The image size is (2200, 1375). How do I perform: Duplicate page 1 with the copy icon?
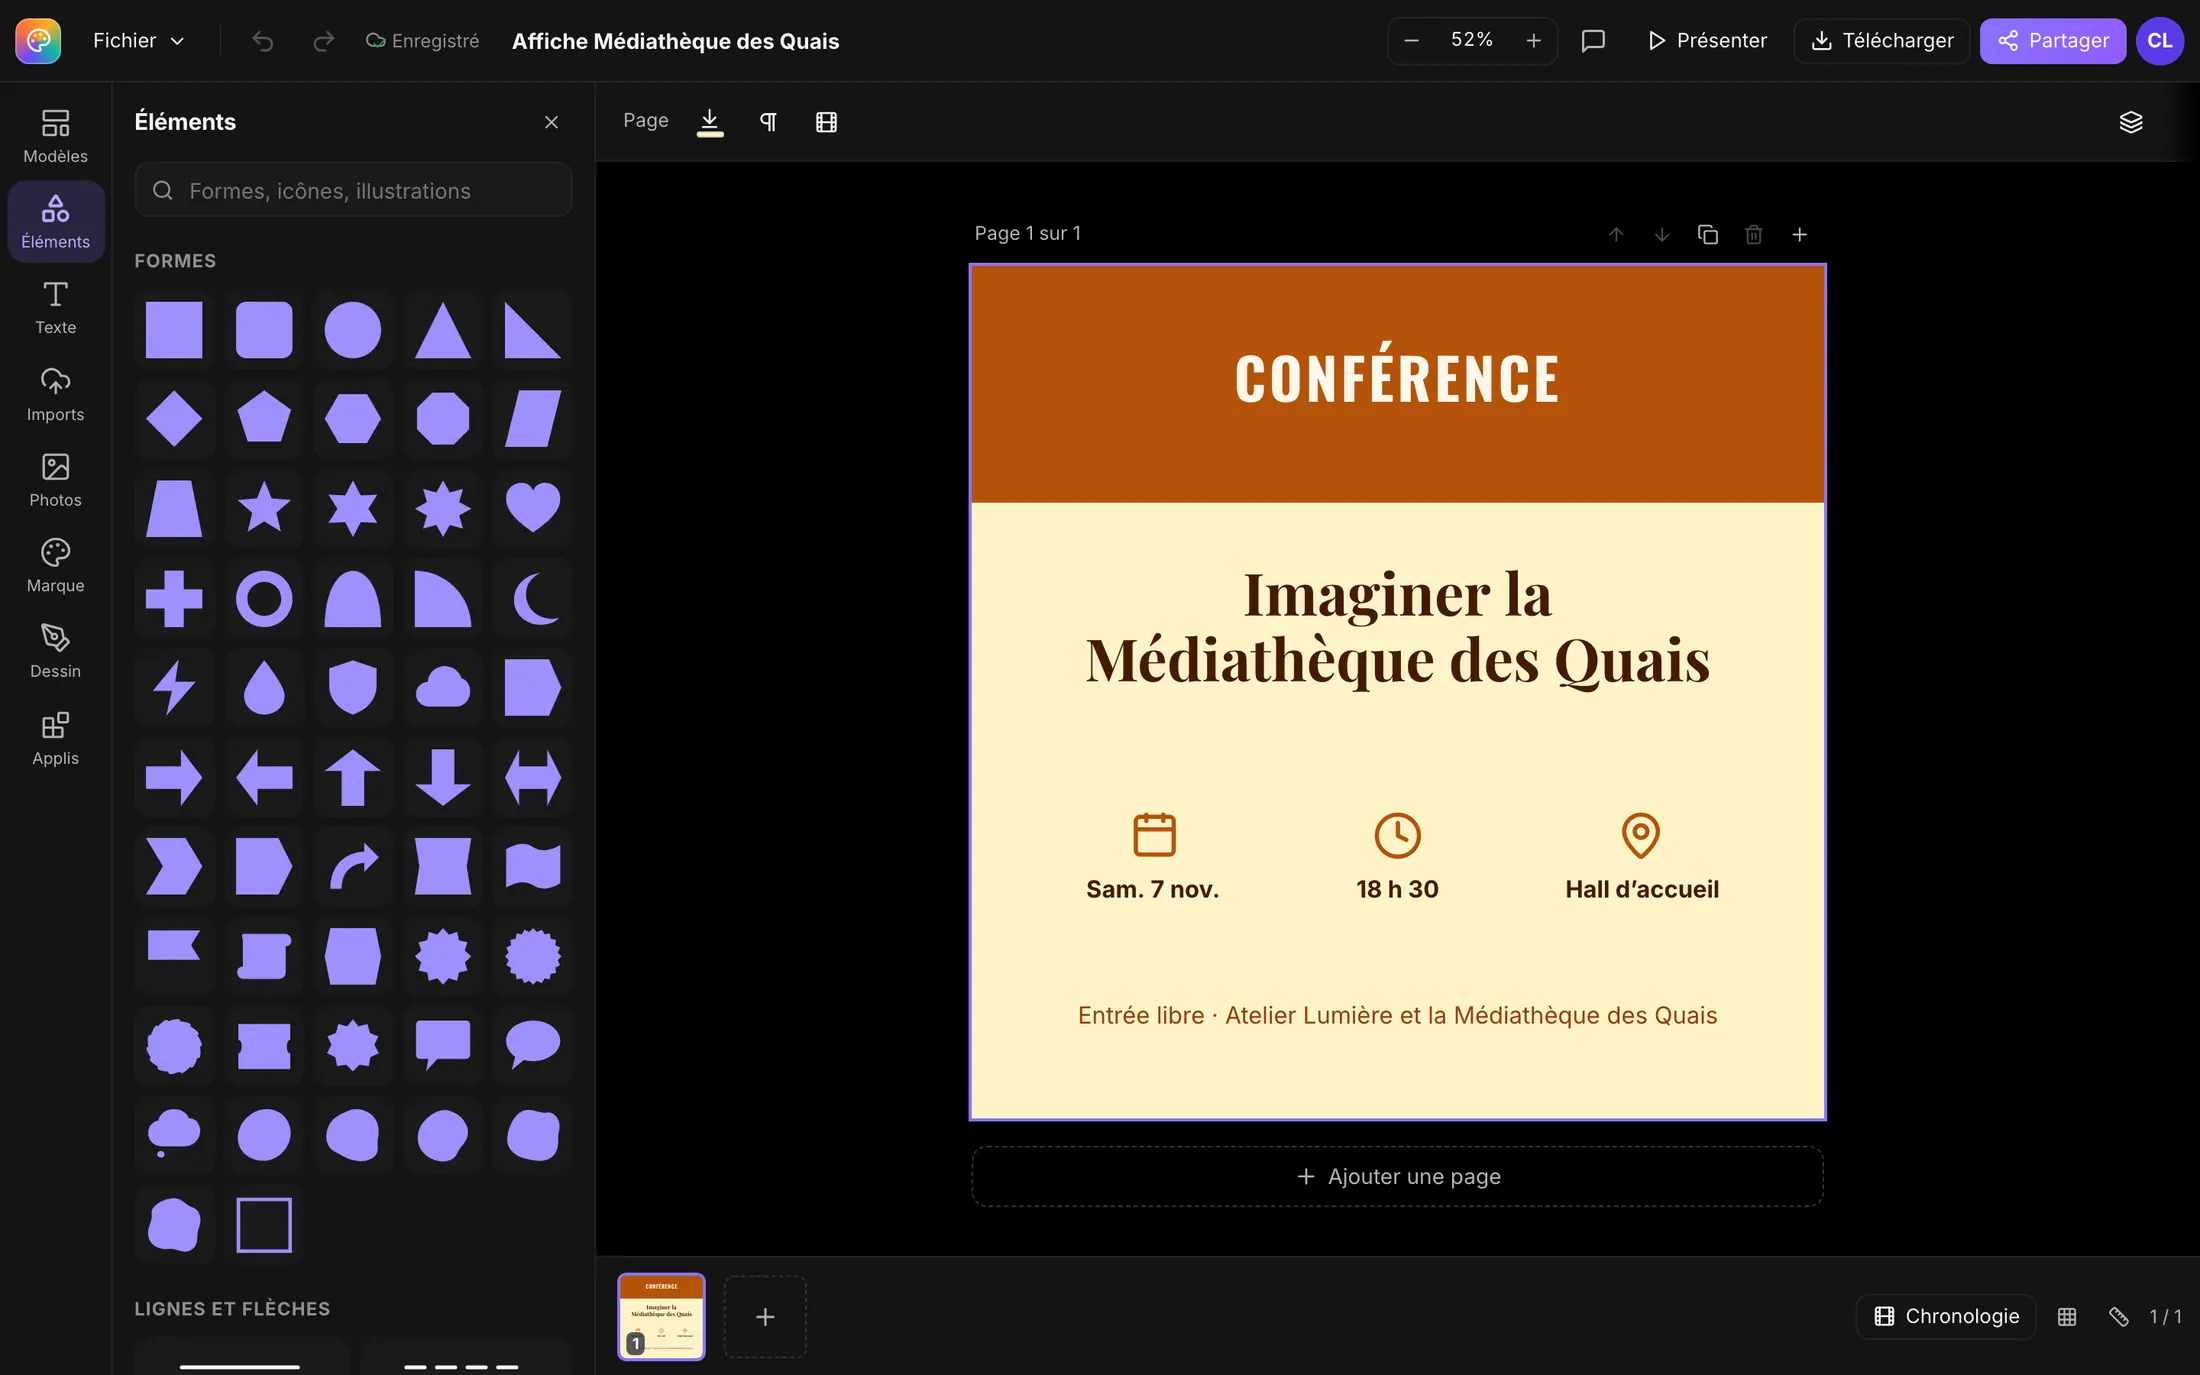(x=1708, y=234)
